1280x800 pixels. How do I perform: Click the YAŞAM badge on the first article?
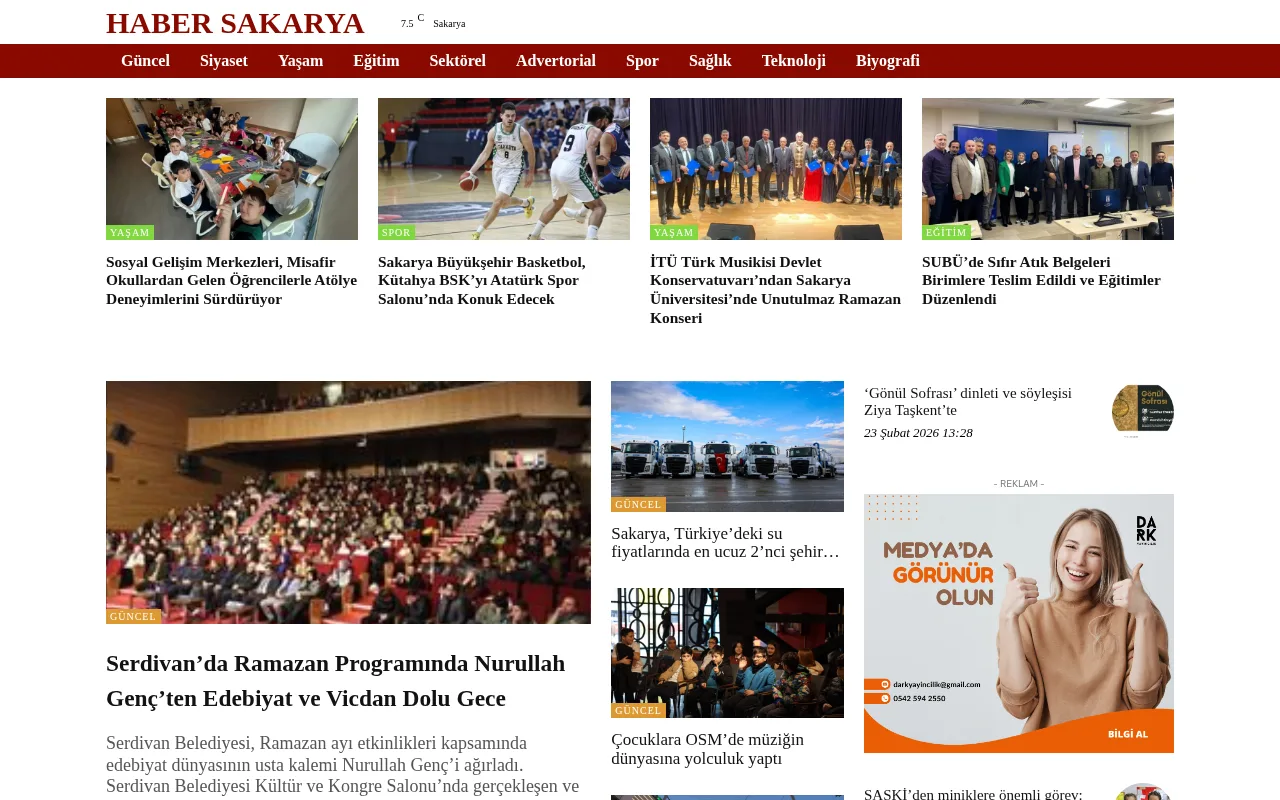[129, 232]
